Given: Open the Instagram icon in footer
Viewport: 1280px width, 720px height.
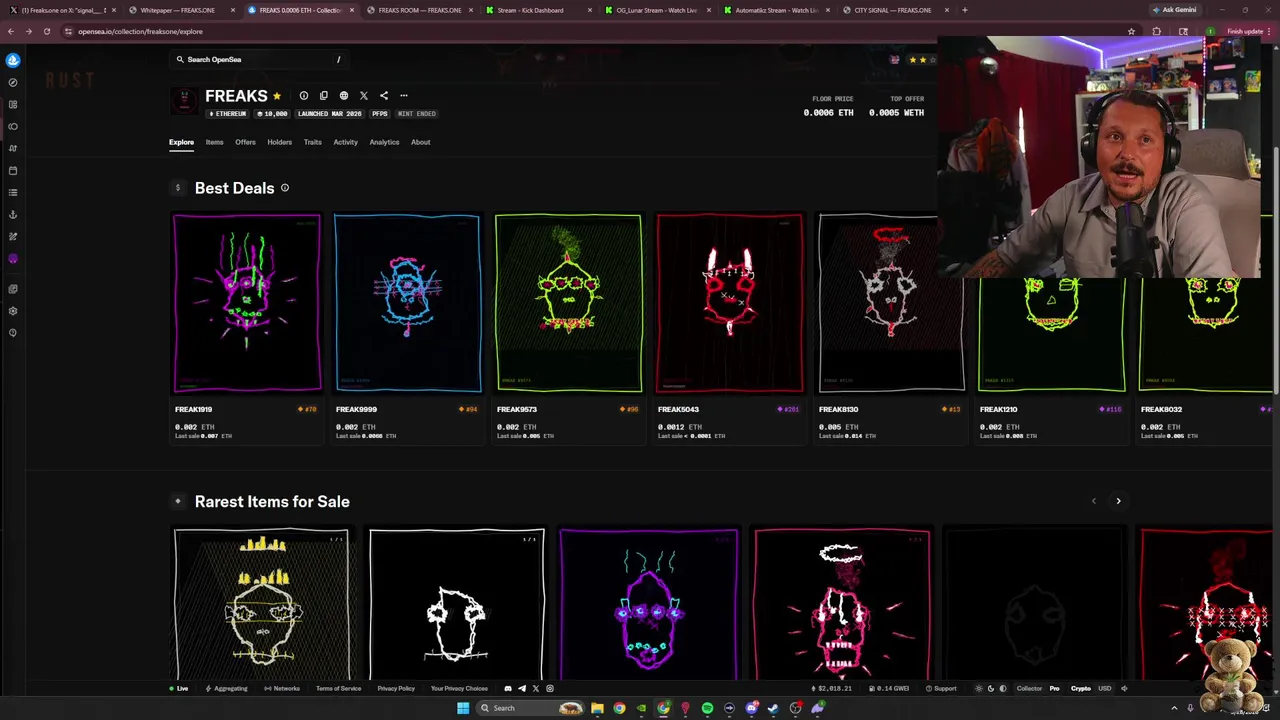Looking at the screenshot, I should [x=550, y=688].
